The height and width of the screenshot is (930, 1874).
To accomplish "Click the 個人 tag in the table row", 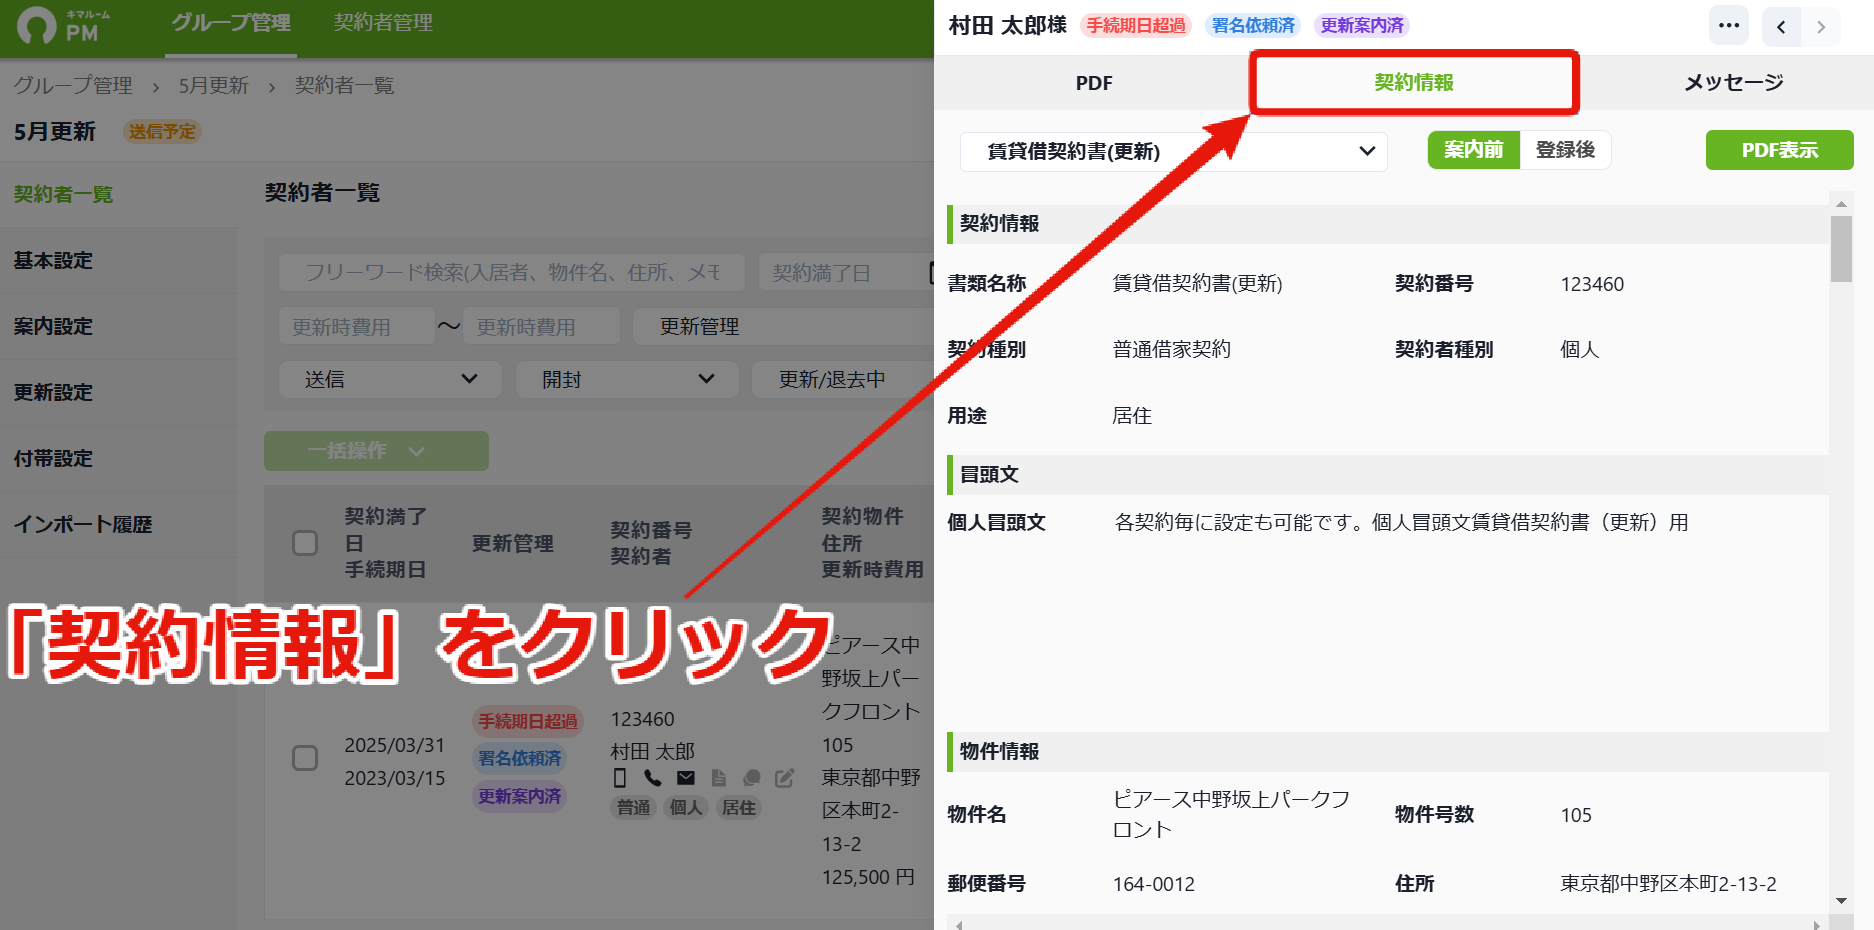I will tap(686, 808).
